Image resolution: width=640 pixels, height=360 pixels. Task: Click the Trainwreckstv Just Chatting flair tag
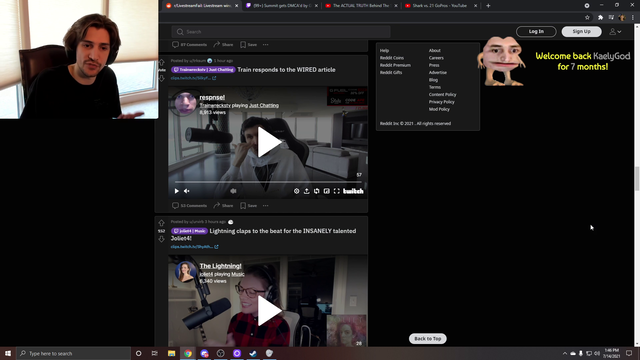(x=203, y=70)
